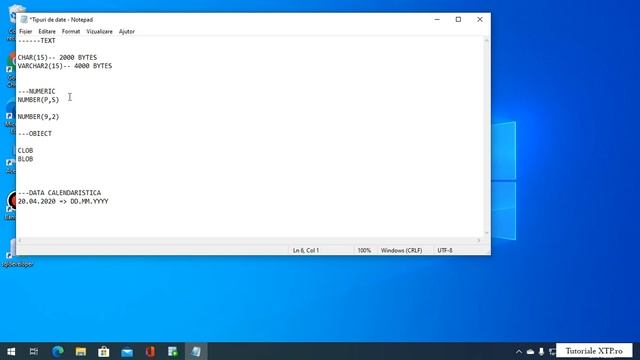Viewport: 640px width, 360px height.
Task: Click the '---DATA CALENDARISTICA' line
Action: click(59, 193)
